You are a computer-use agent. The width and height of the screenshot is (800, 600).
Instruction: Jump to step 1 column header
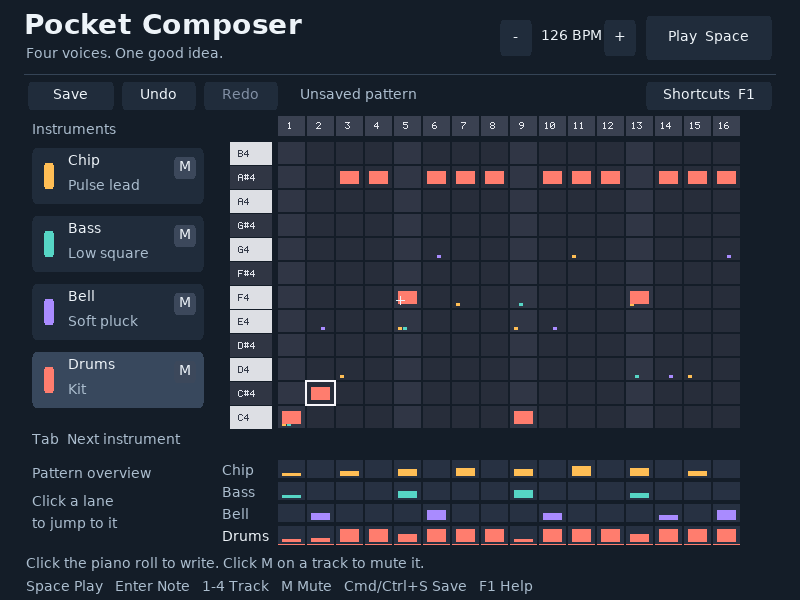(291, 126)
